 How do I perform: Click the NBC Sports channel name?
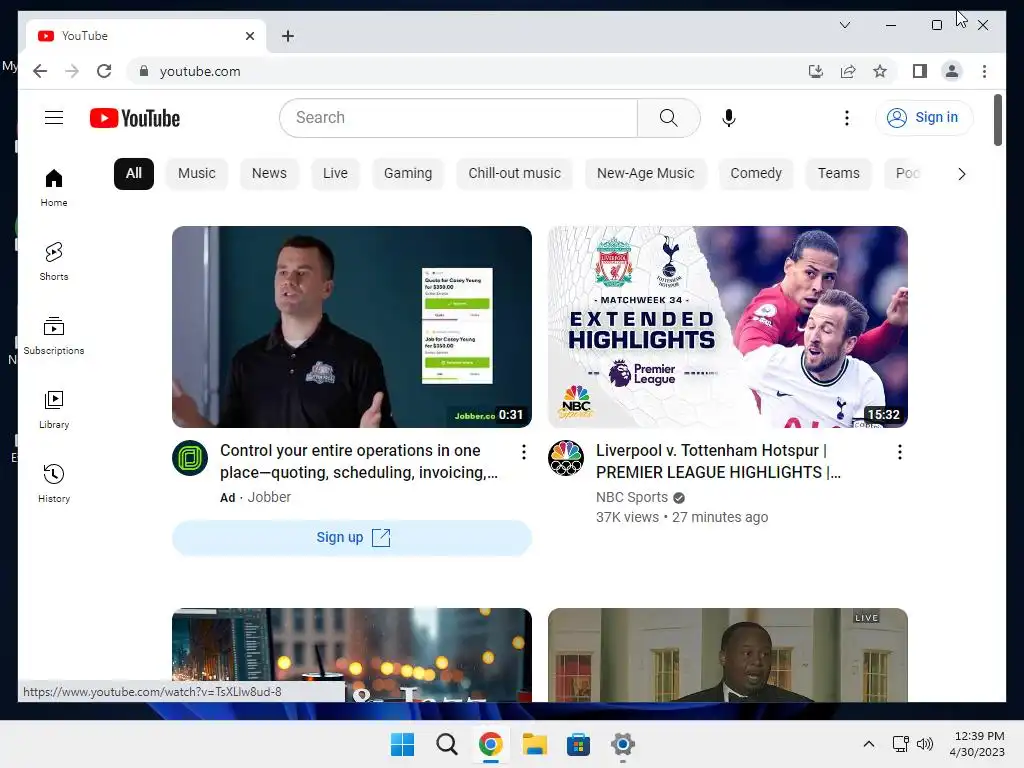pyautogui.click(x=632, y=497)
